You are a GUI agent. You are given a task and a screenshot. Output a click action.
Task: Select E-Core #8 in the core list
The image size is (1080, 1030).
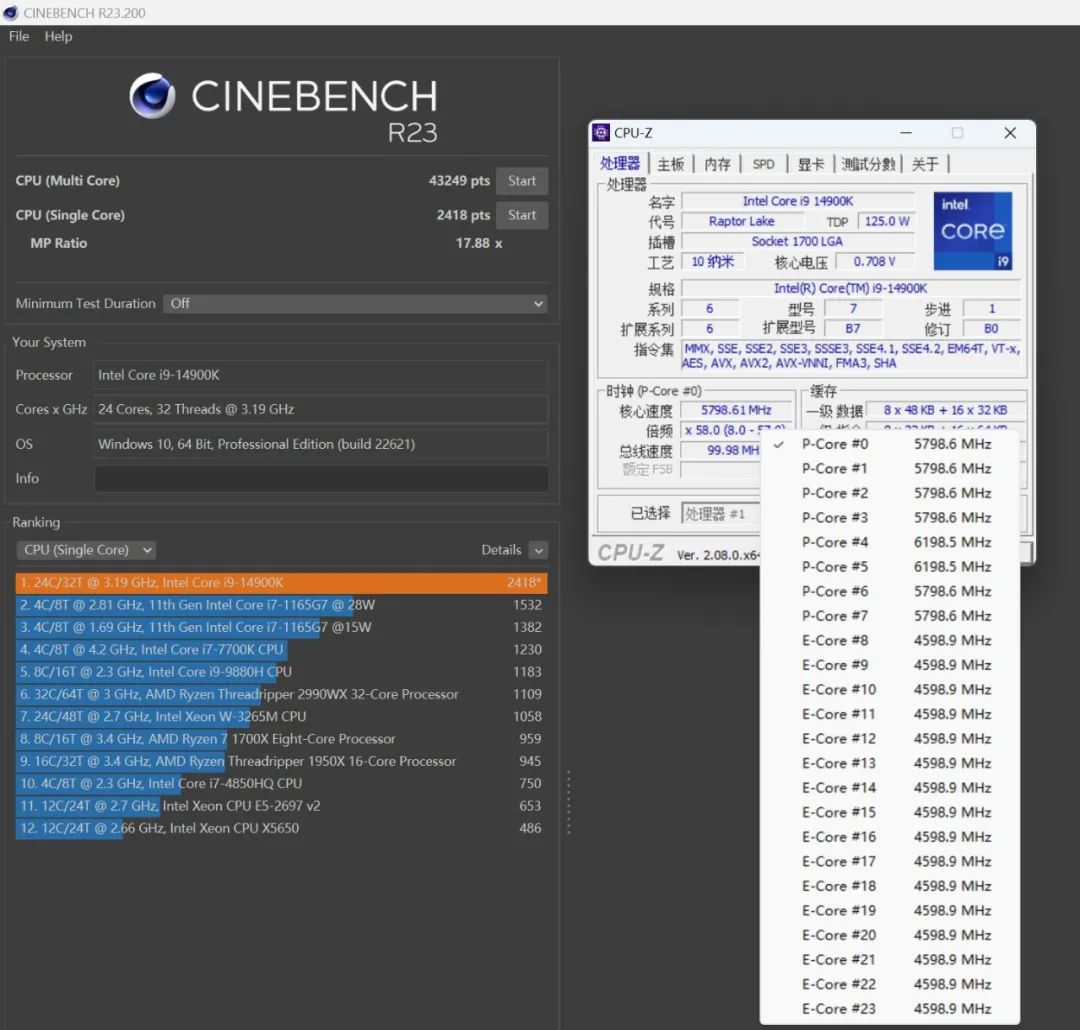[889, 641]
